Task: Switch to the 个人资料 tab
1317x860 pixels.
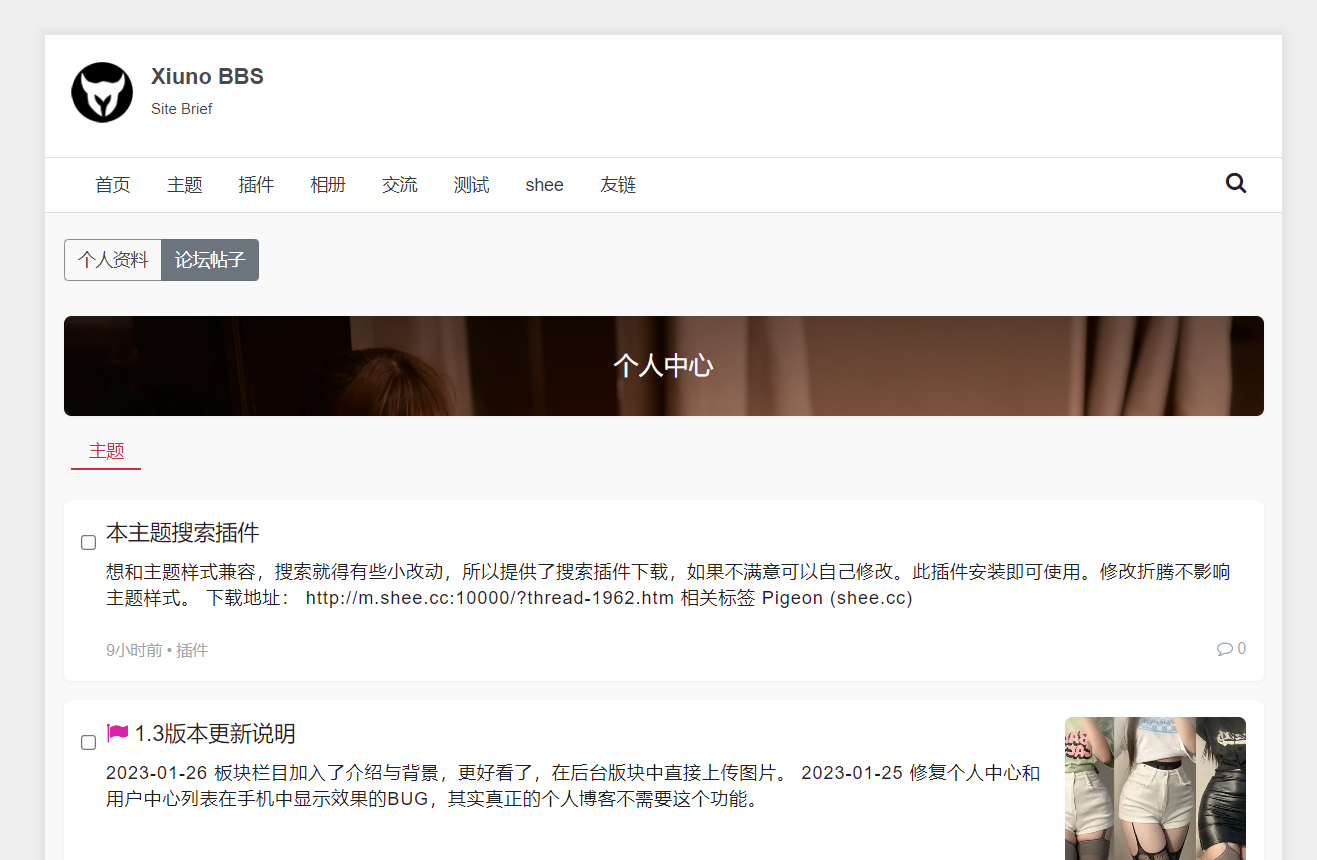Action: point(113,260)
